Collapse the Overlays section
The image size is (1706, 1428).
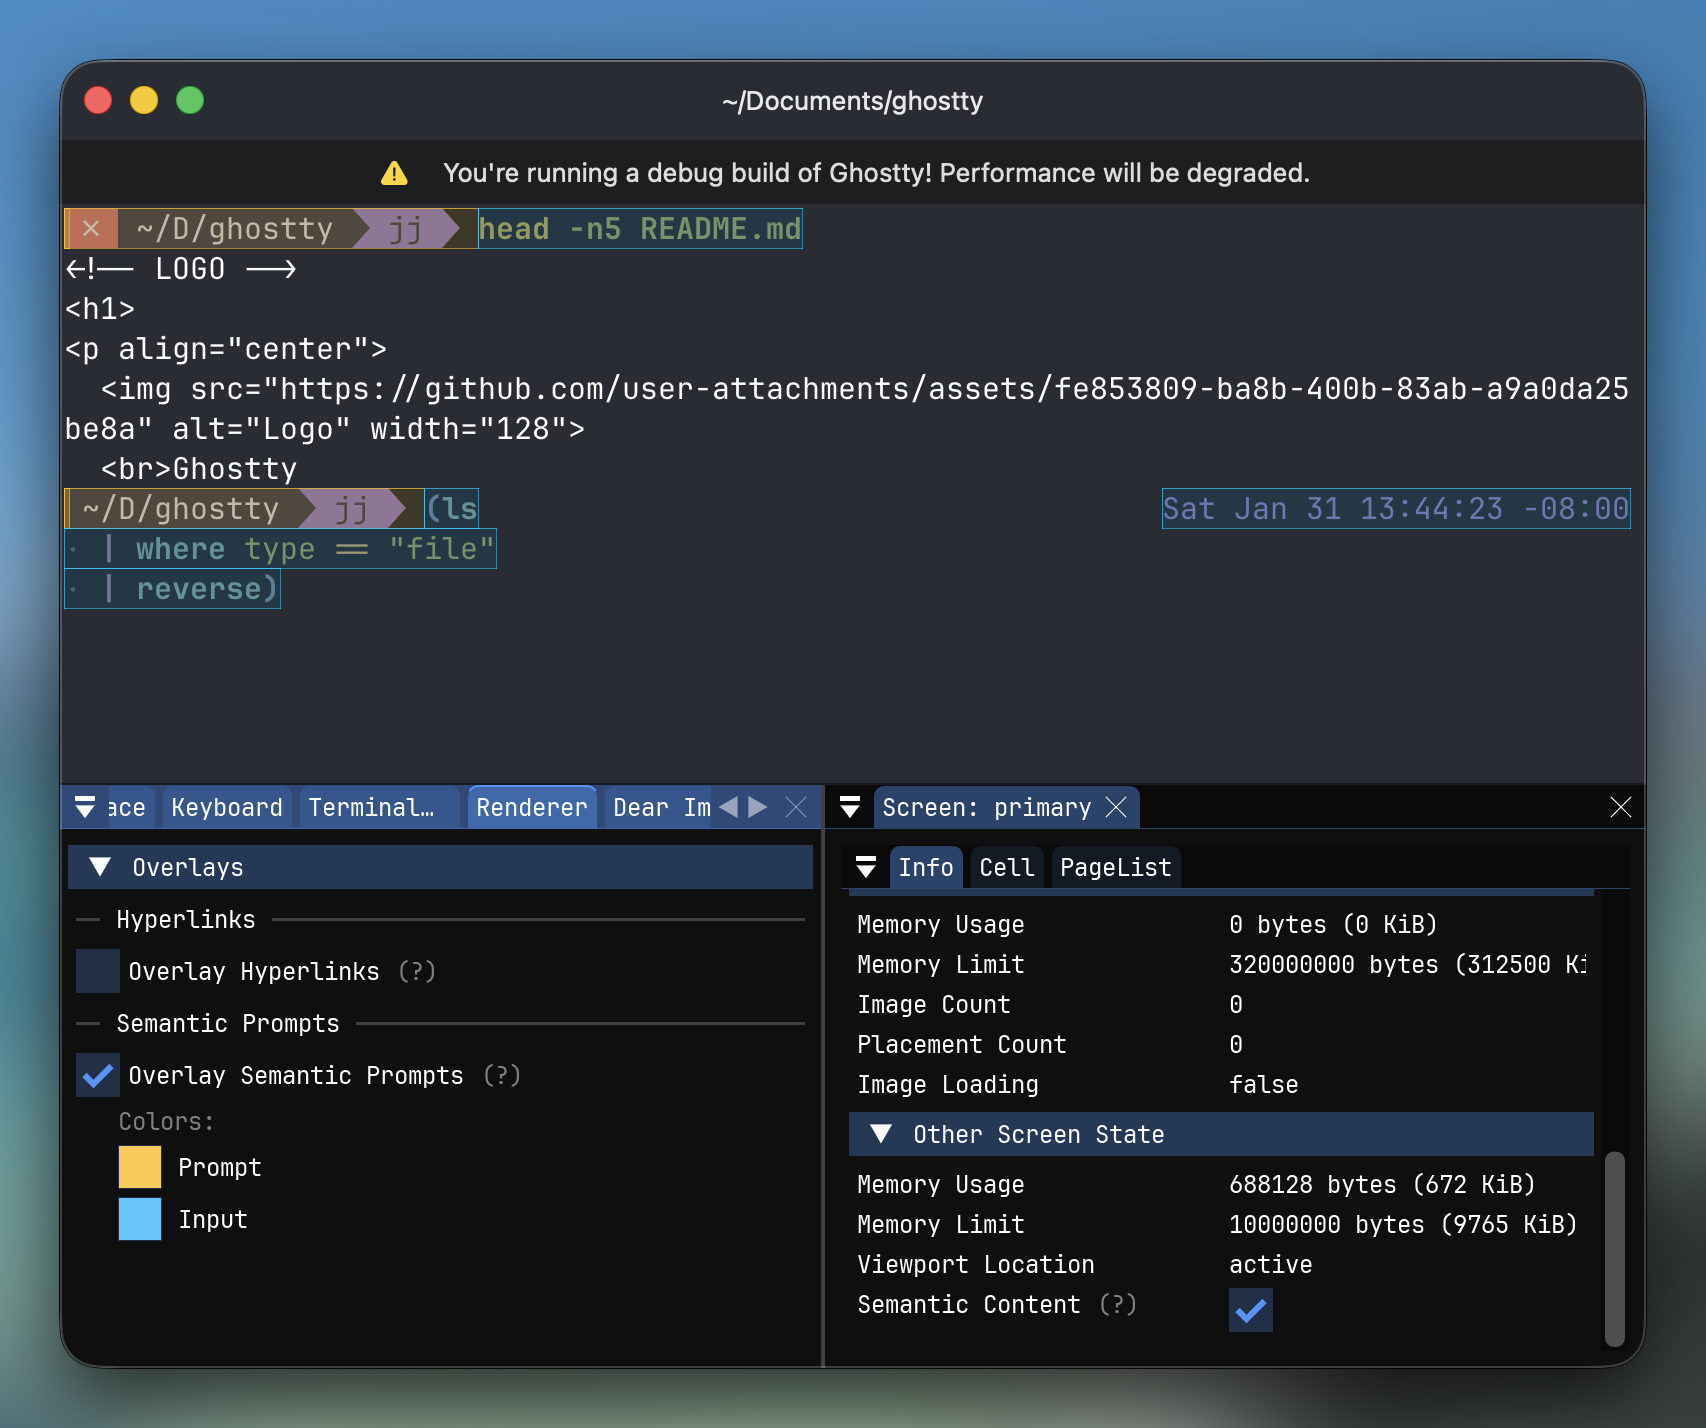pyautogui.click(x=100, y=867)
